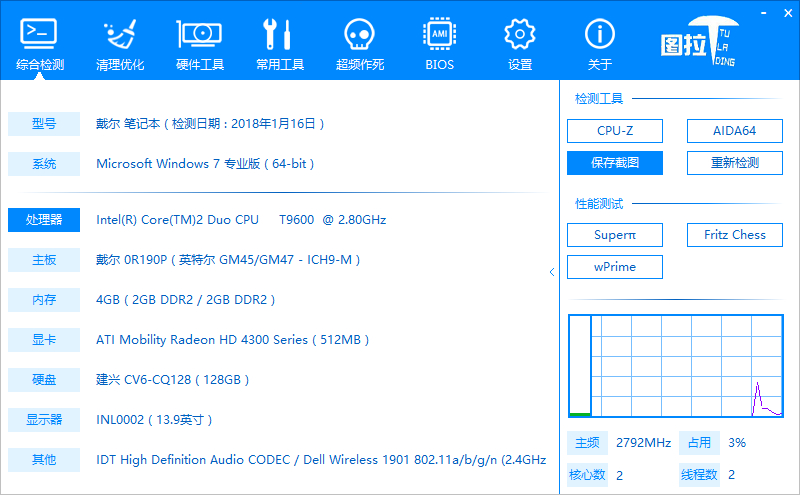
Task: Open the 设置 gear icon
Action: [x=519, y=34]
